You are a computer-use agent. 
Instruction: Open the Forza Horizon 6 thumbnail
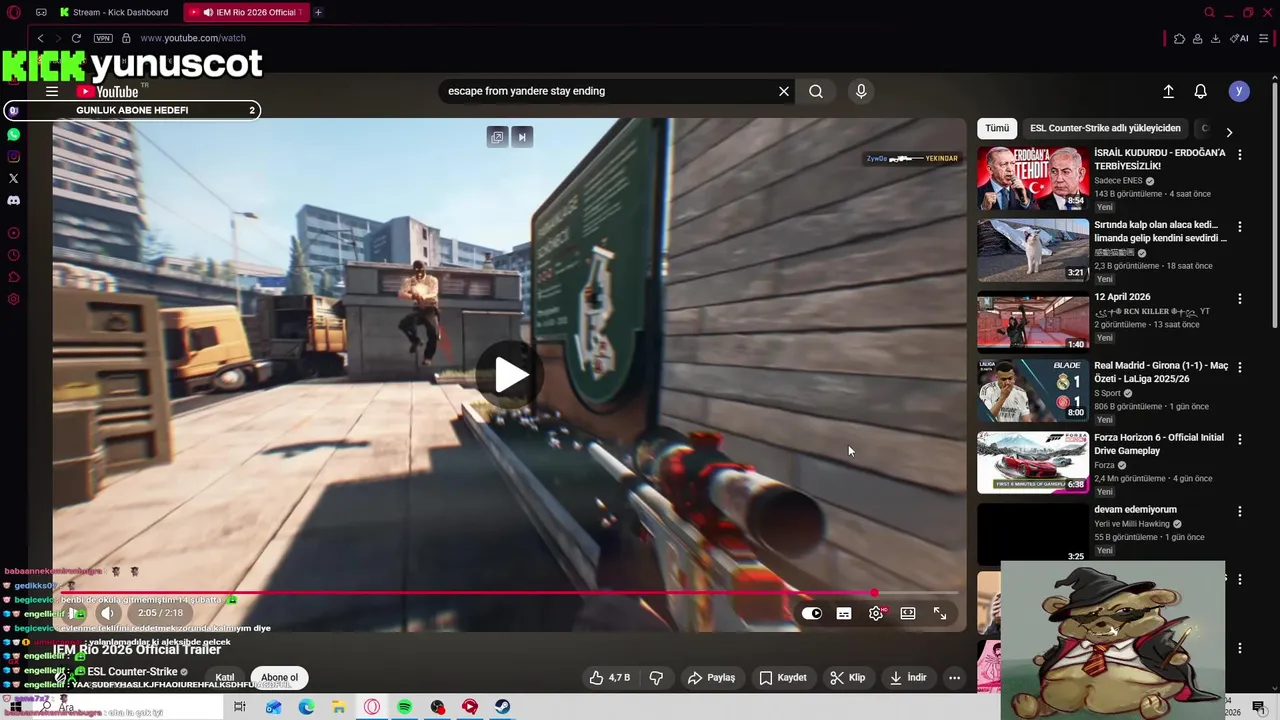click(1033, 462)
